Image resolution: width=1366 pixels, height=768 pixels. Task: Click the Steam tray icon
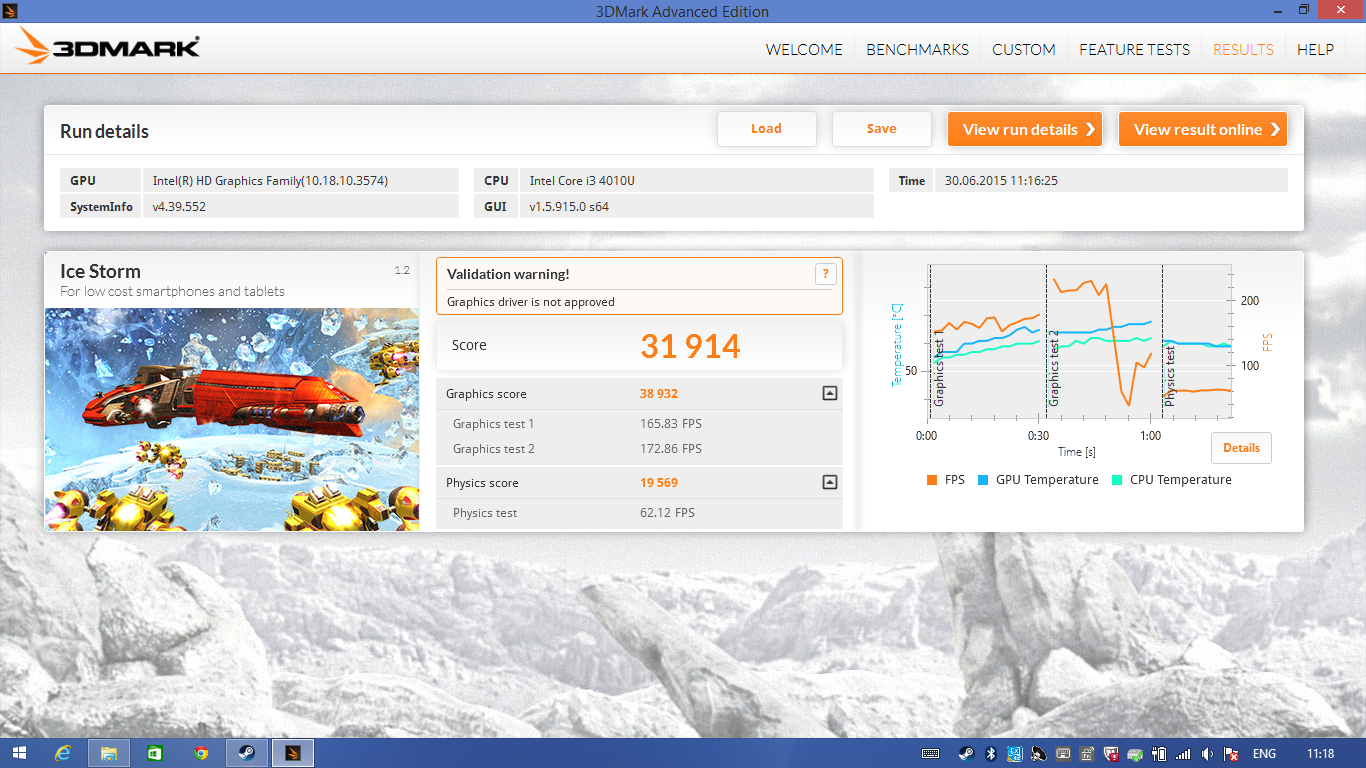point(966,754)
